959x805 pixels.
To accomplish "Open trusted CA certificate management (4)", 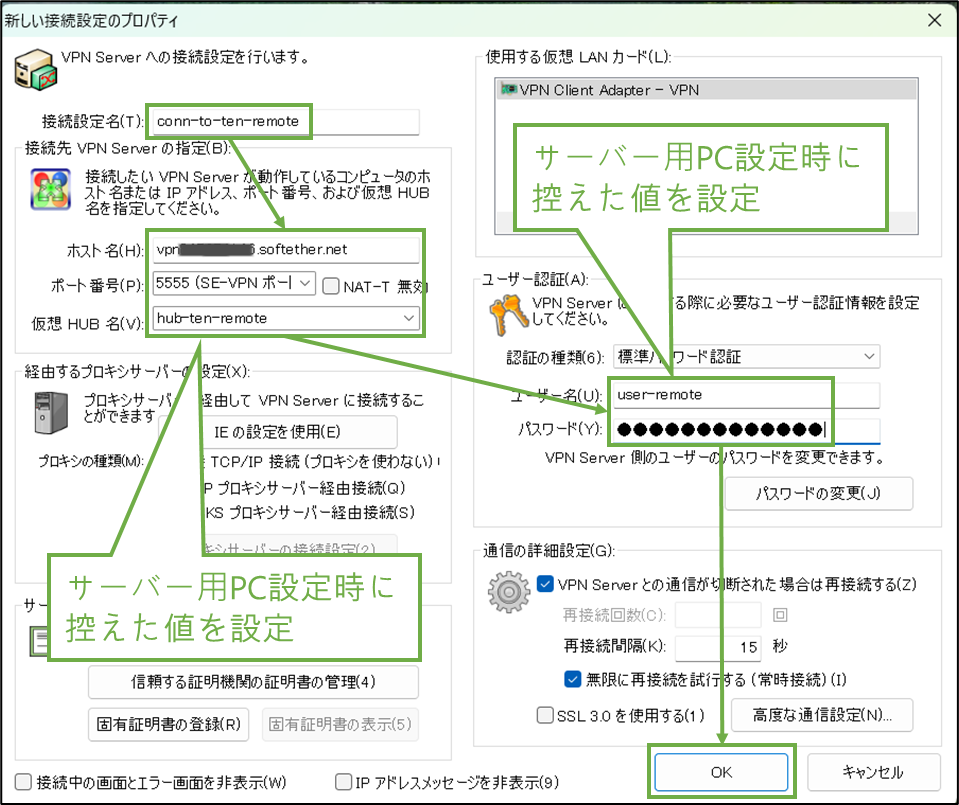I will (x=253, y=681).
